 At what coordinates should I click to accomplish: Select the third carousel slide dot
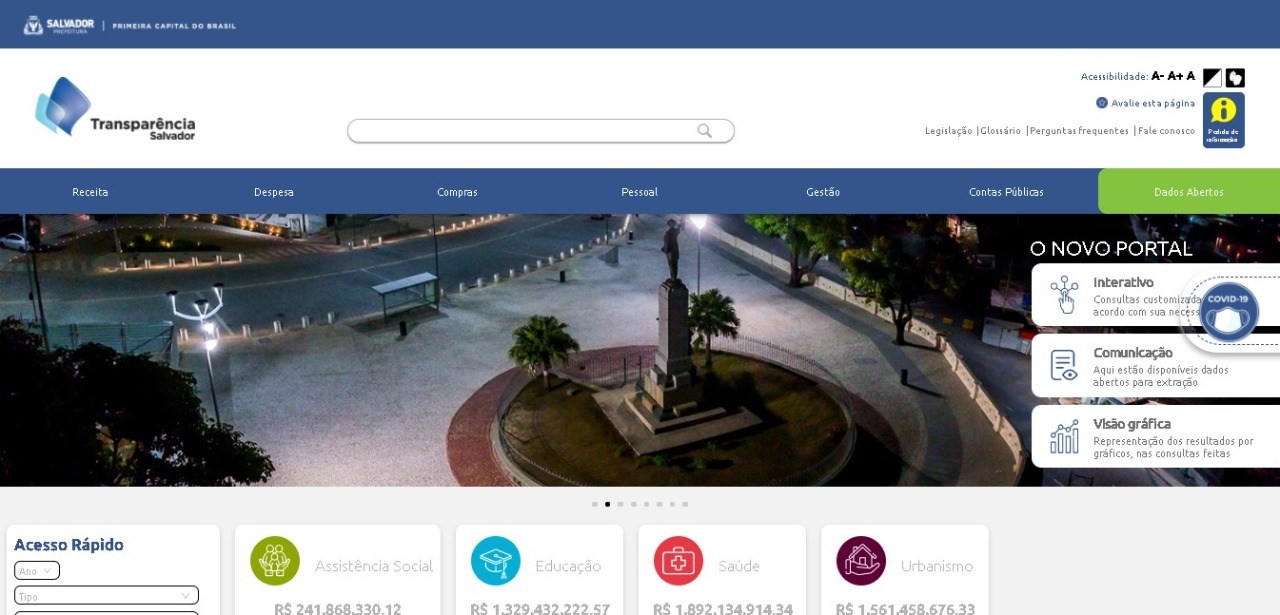point(620,504)
